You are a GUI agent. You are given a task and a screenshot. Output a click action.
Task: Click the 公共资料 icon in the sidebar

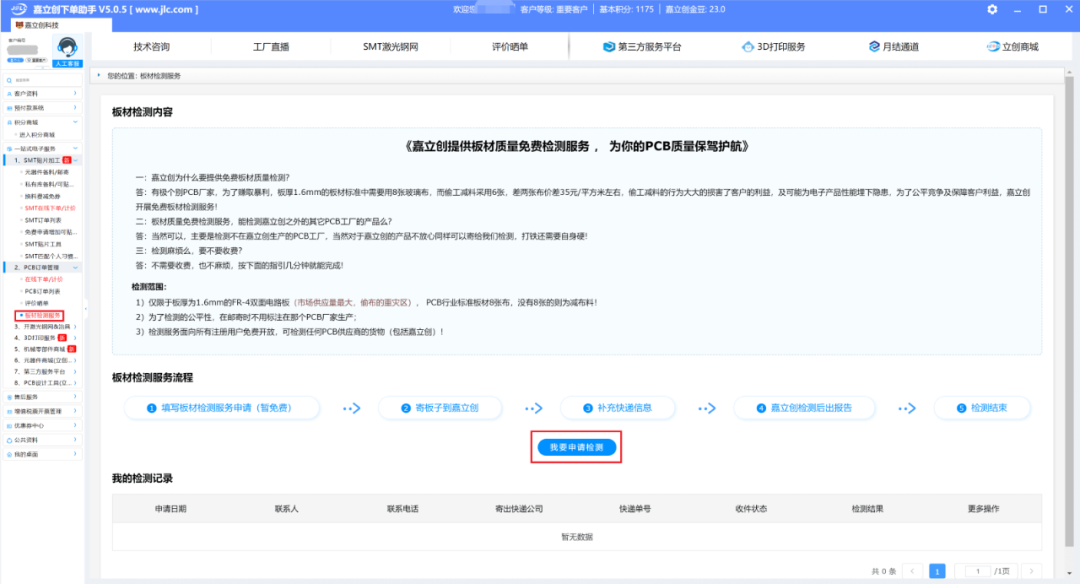tap(9, 440)
